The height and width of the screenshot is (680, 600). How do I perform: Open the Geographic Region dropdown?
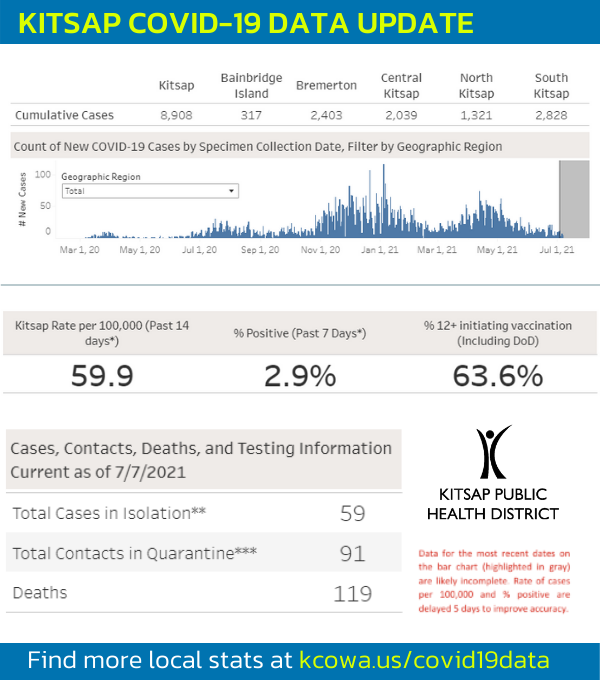point(148,190)
